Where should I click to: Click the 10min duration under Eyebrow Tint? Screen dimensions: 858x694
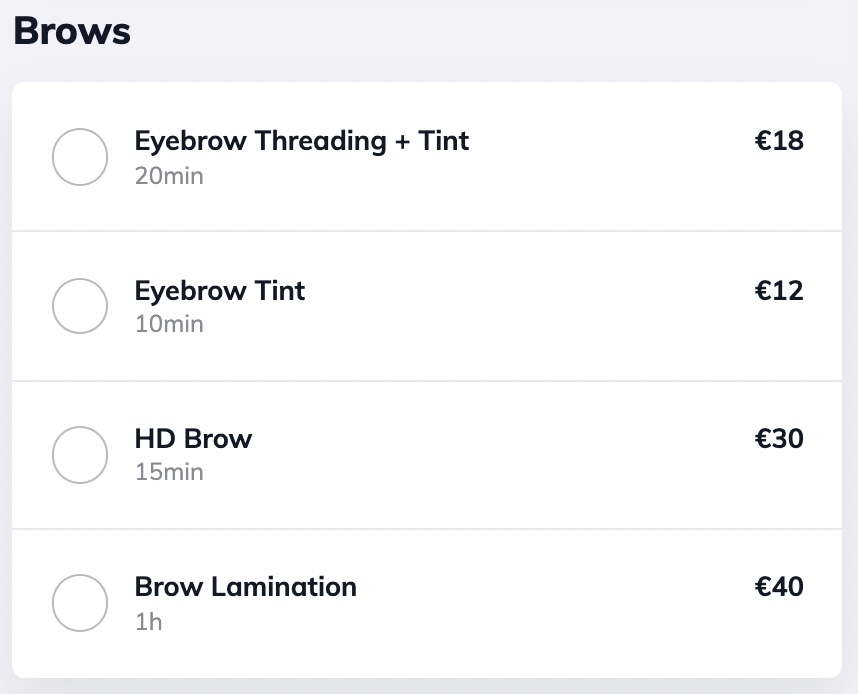tap(169, 324)
